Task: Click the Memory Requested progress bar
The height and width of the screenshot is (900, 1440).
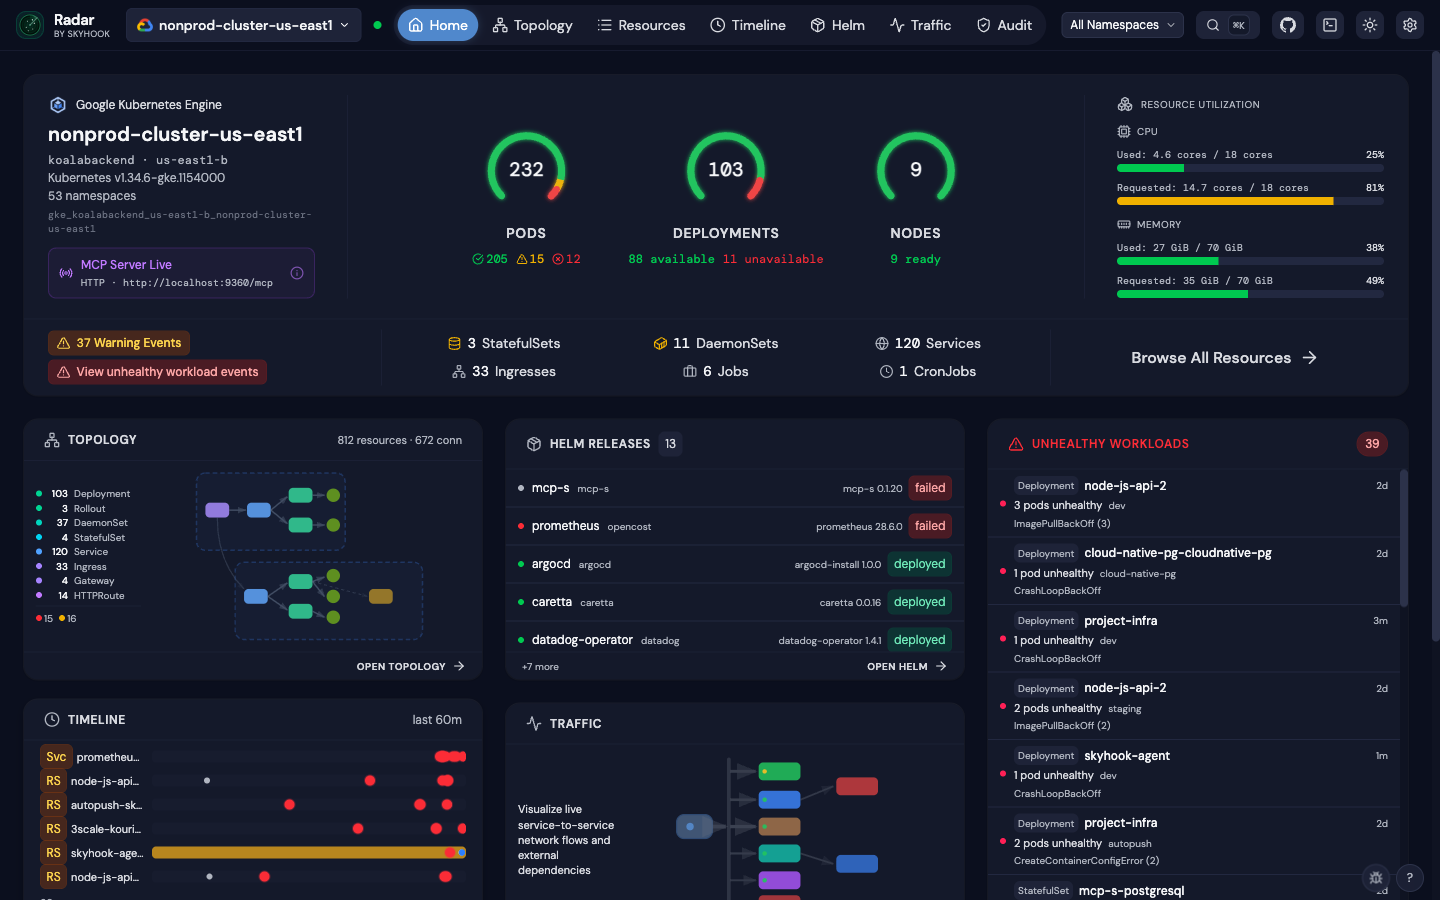Action: tap(1250, 294)
